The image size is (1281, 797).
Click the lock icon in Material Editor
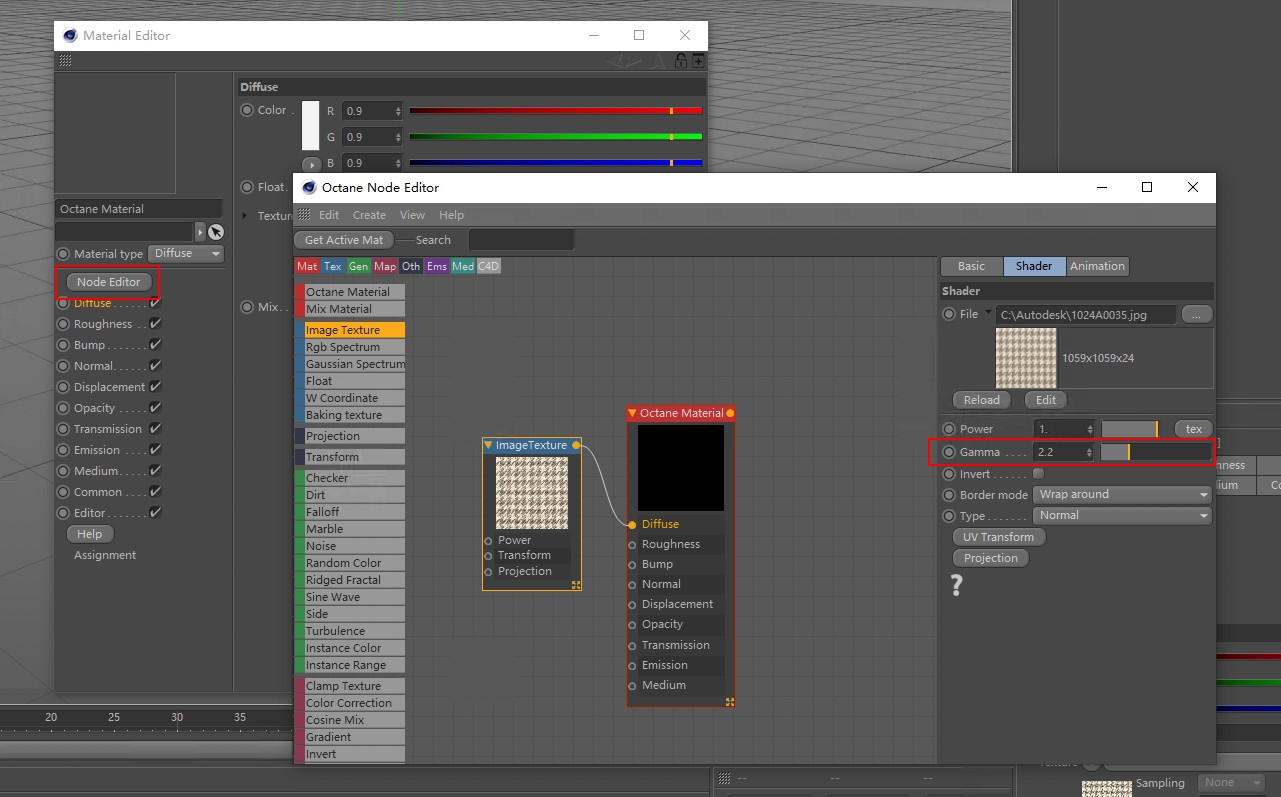(681, 61)
